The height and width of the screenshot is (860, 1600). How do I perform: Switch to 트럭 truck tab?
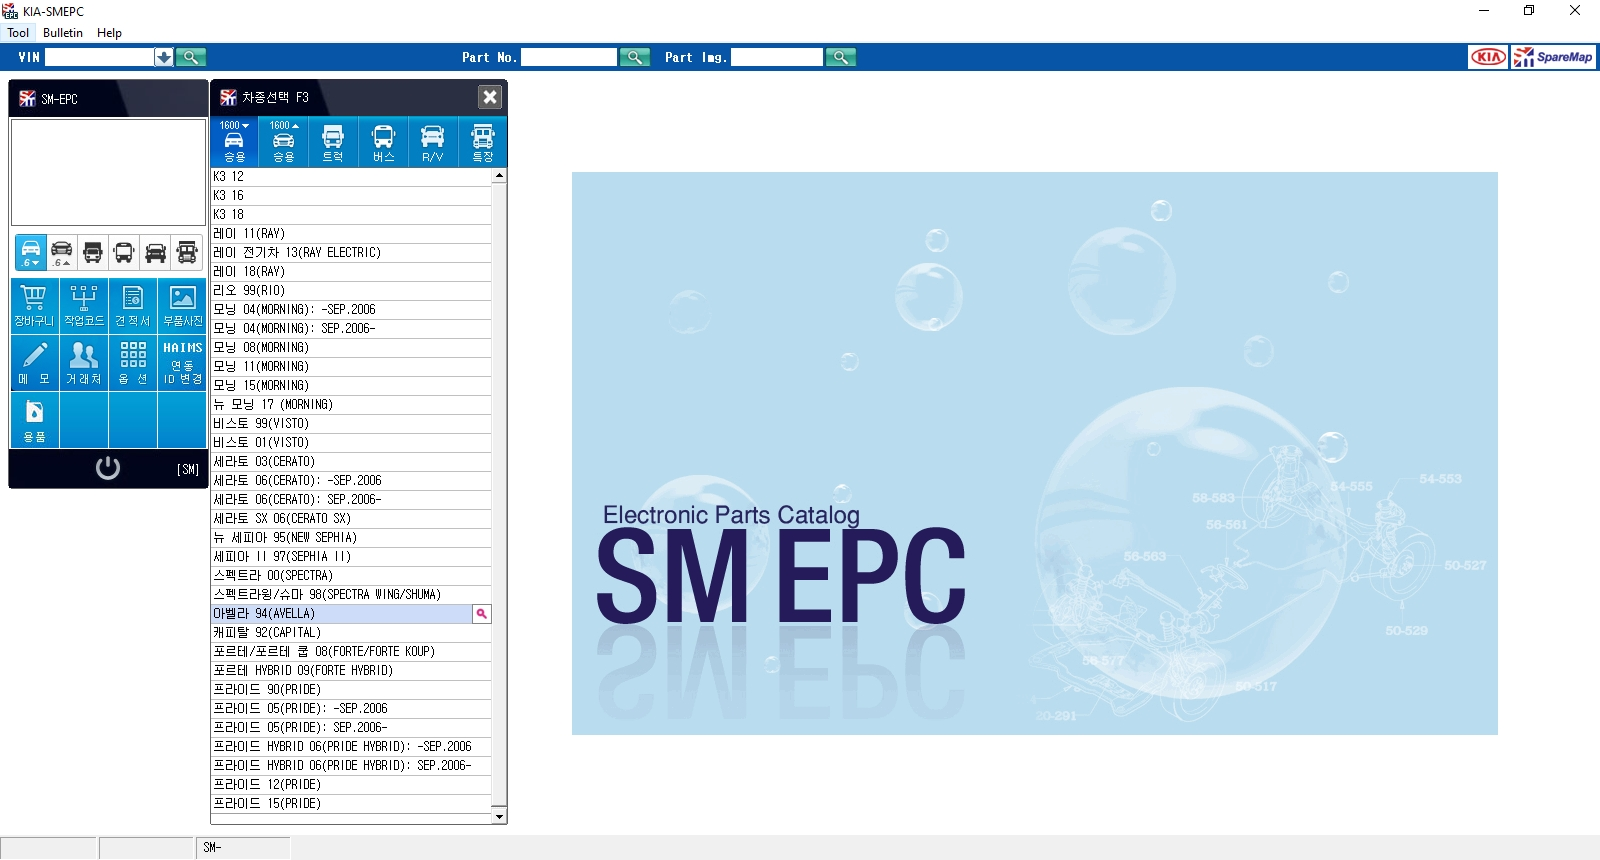coord(333,142)
